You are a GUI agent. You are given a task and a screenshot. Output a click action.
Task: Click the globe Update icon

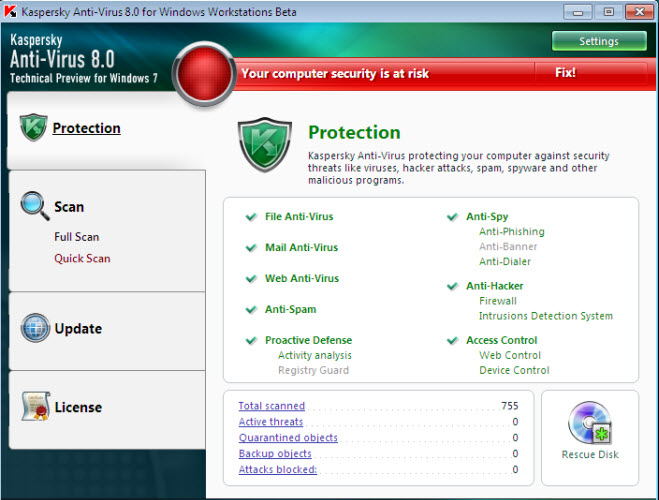coord(35,328)
